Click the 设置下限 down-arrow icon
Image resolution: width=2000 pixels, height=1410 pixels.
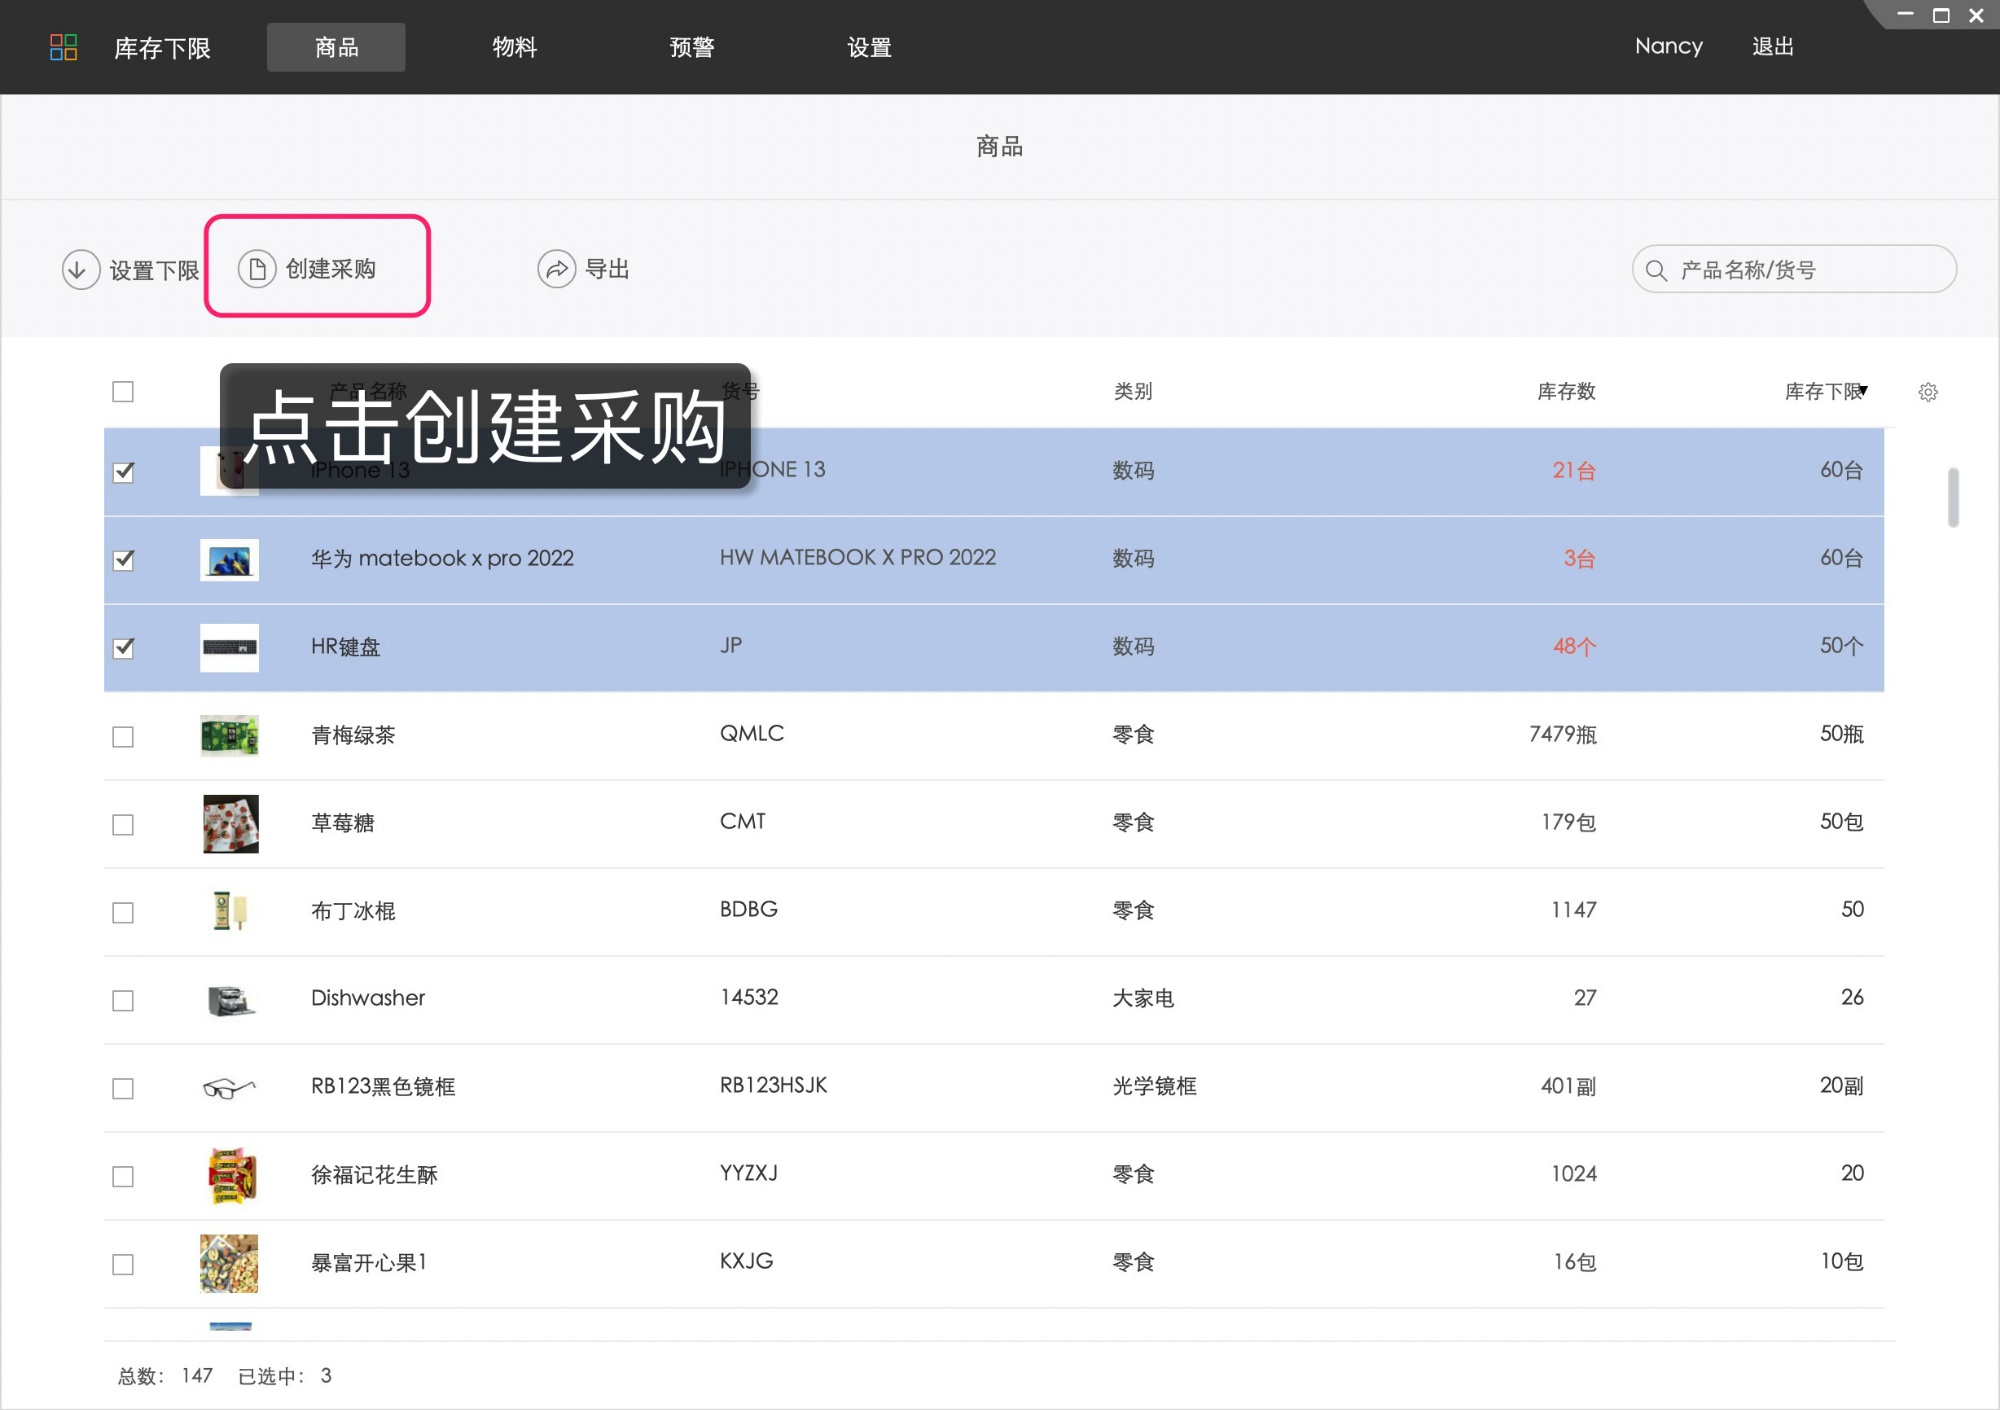[80, 269]
